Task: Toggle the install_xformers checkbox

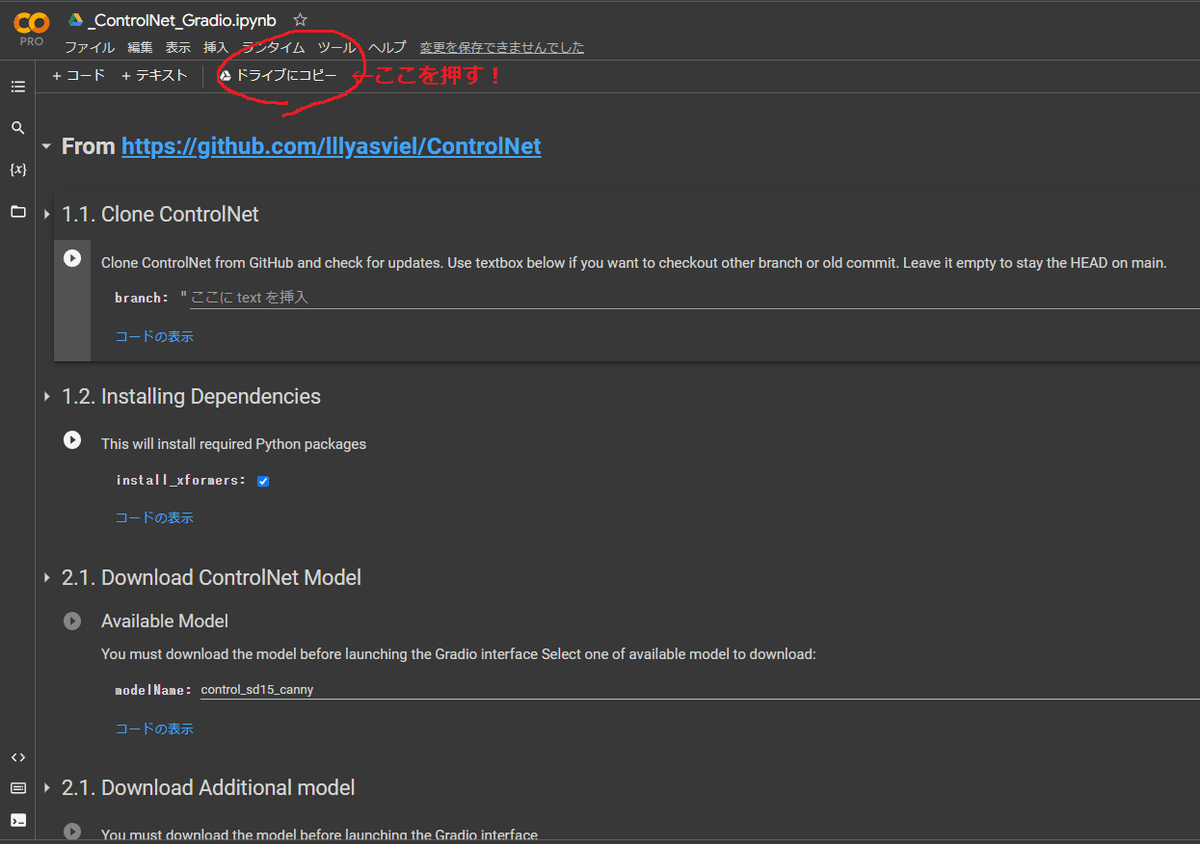Action: pos(263,481)
